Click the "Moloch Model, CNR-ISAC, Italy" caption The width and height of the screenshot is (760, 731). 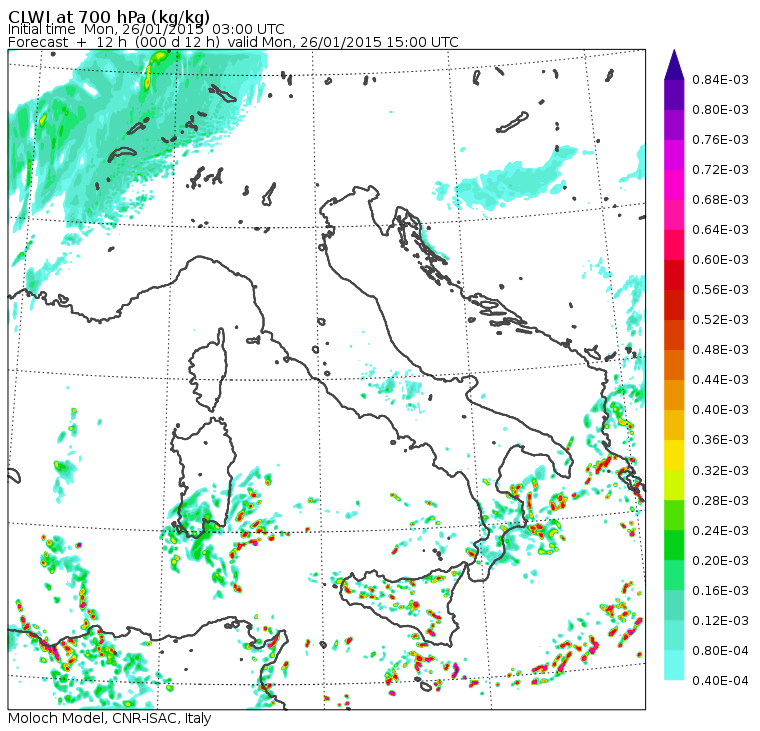pos(110,718)
